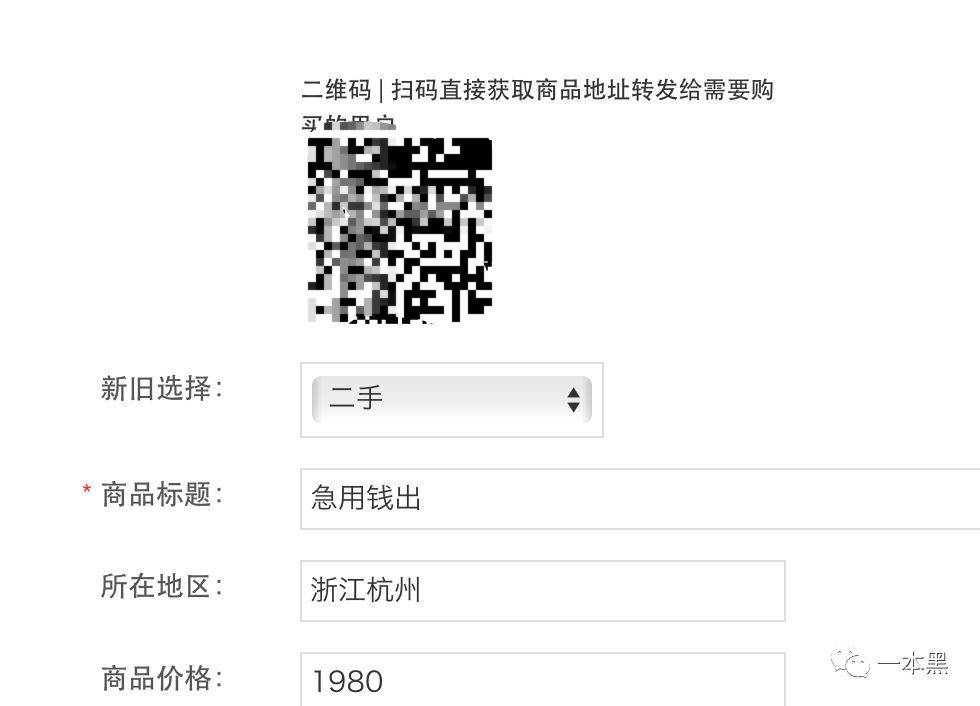Click the 浙江杭州 text in region box
This screenshot has height=706, width=980.
[x=366, y=590]
